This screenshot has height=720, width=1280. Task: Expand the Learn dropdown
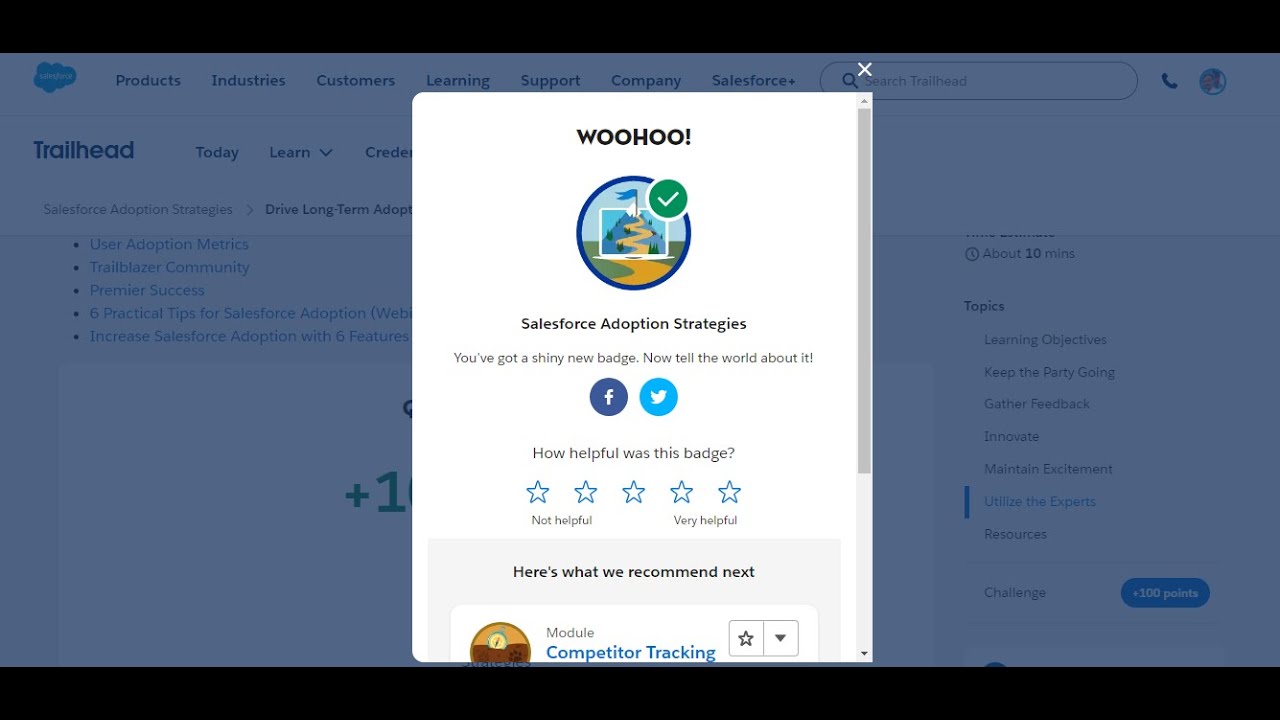tap(301, 152)
